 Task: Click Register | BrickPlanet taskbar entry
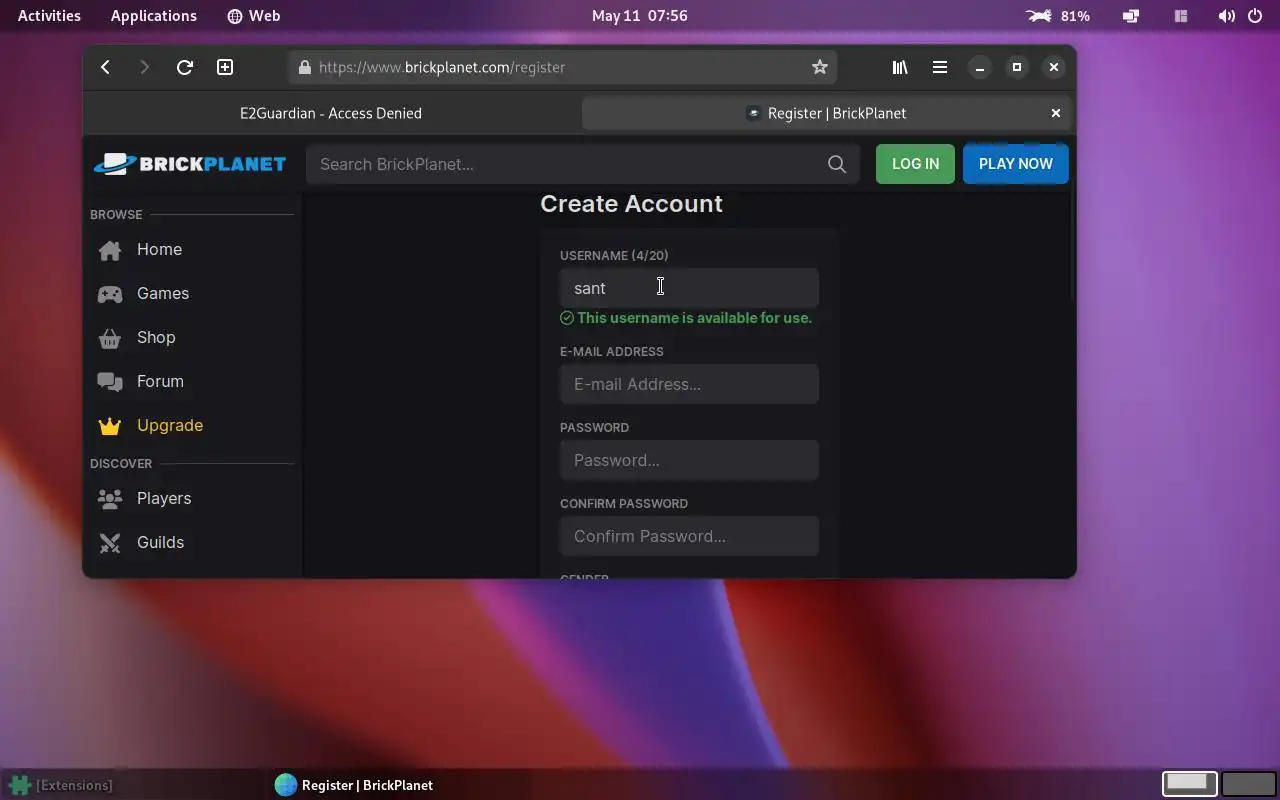click(354, 785)
